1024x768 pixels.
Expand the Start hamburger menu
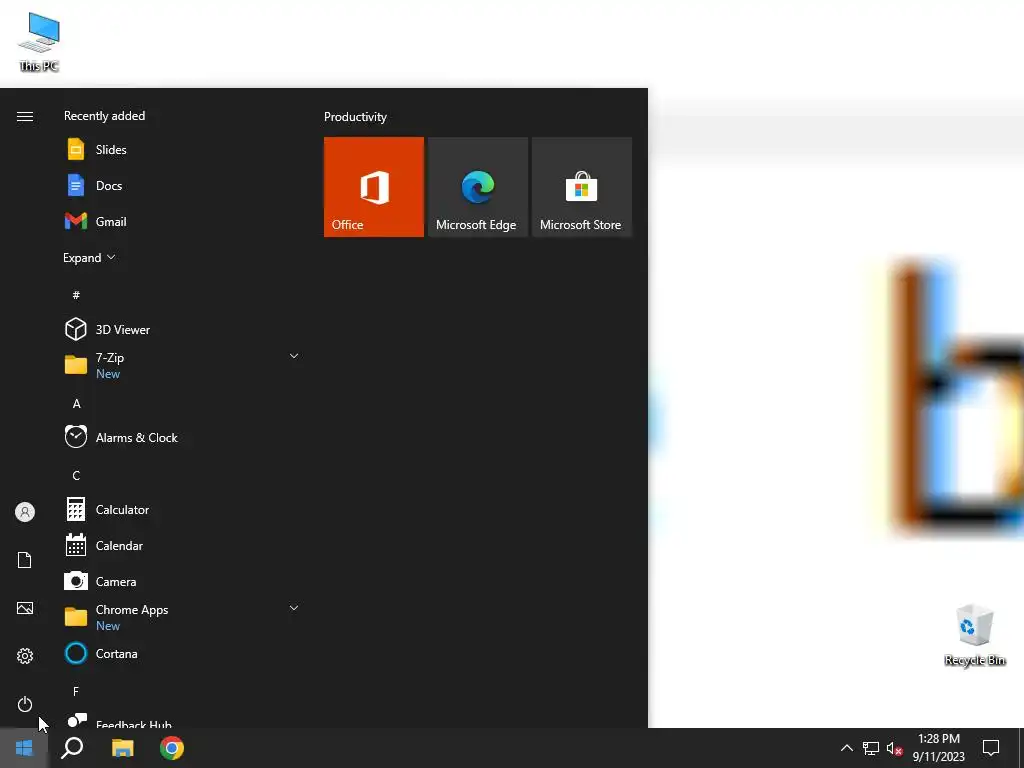coord(25,116)
